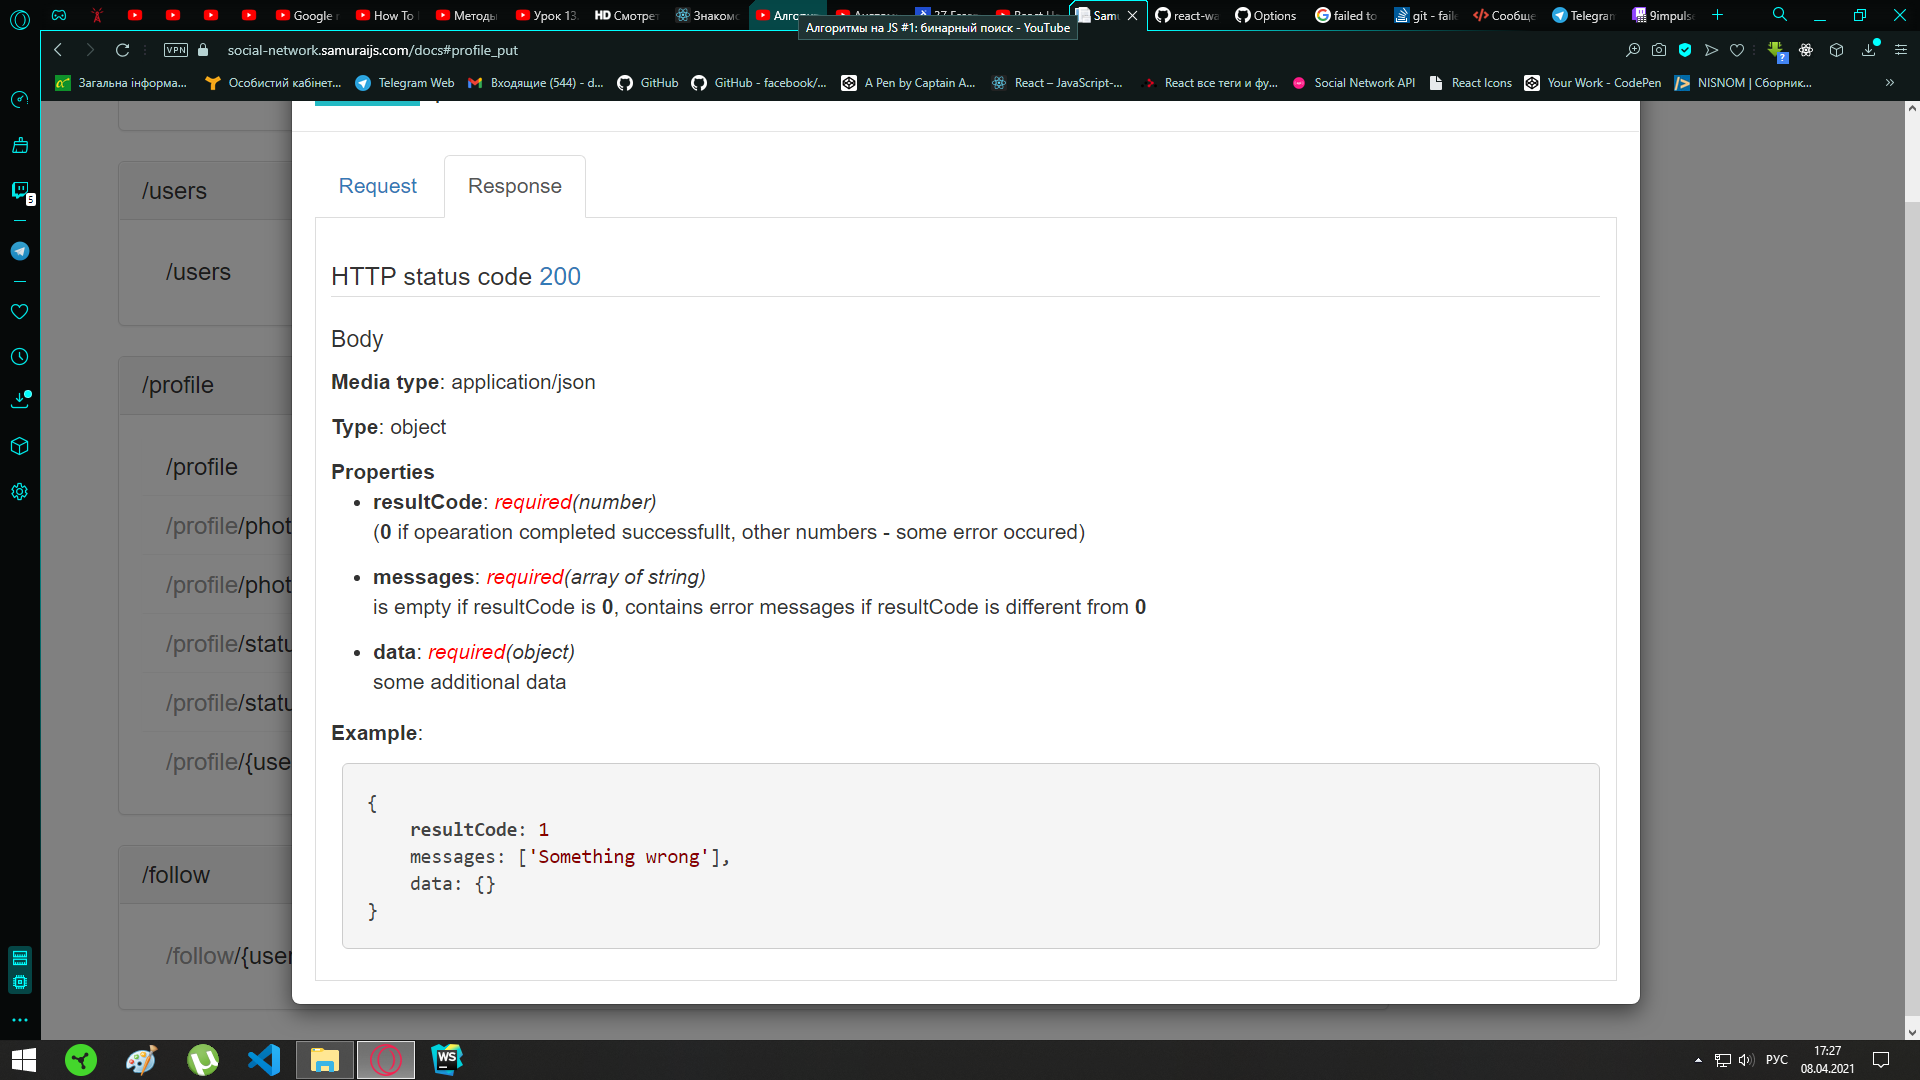Select the Response tab
This screenshot has height=1080, width=1920.
click(514, 186)
